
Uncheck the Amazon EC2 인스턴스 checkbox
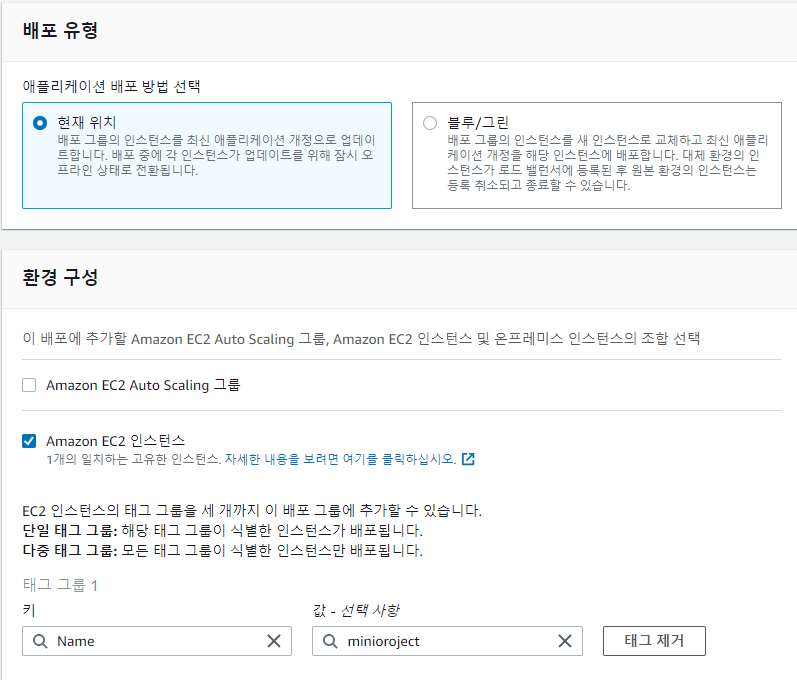29,441
